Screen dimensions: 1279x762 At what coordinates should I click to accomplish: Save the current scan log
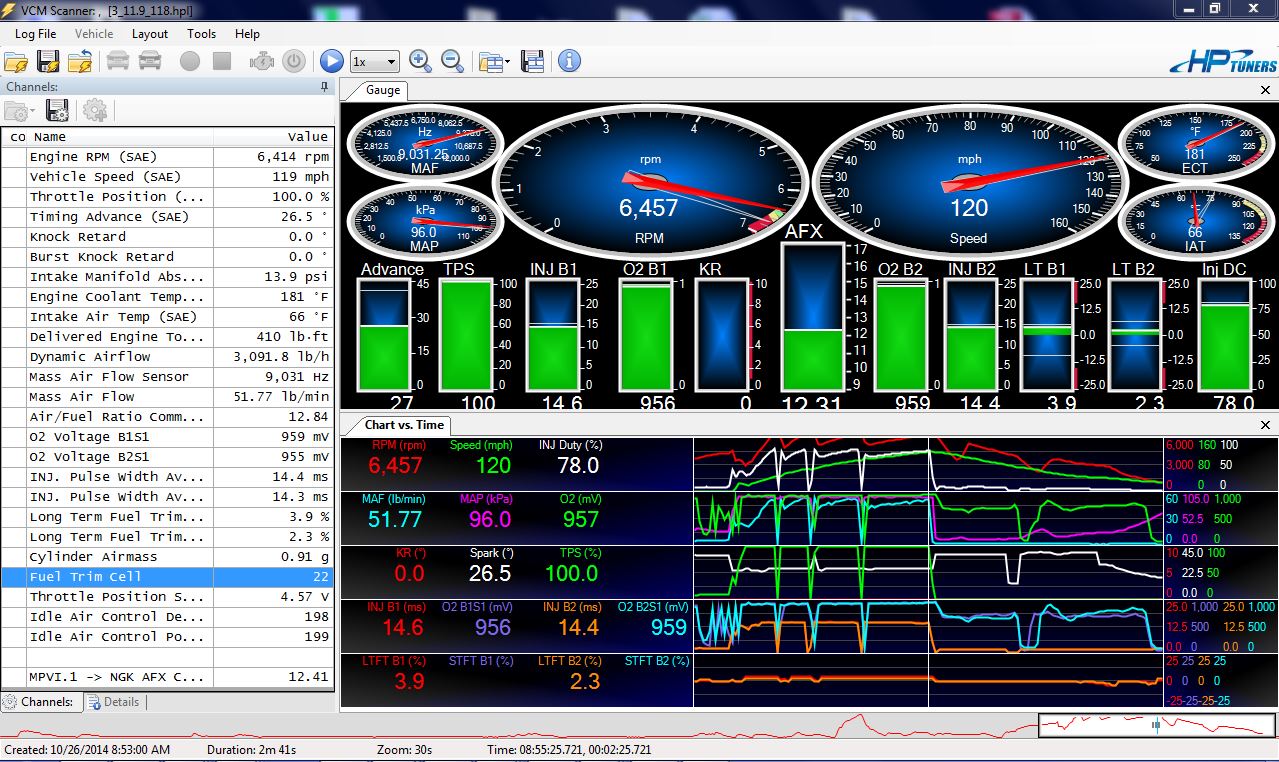[x=46, y=61]
